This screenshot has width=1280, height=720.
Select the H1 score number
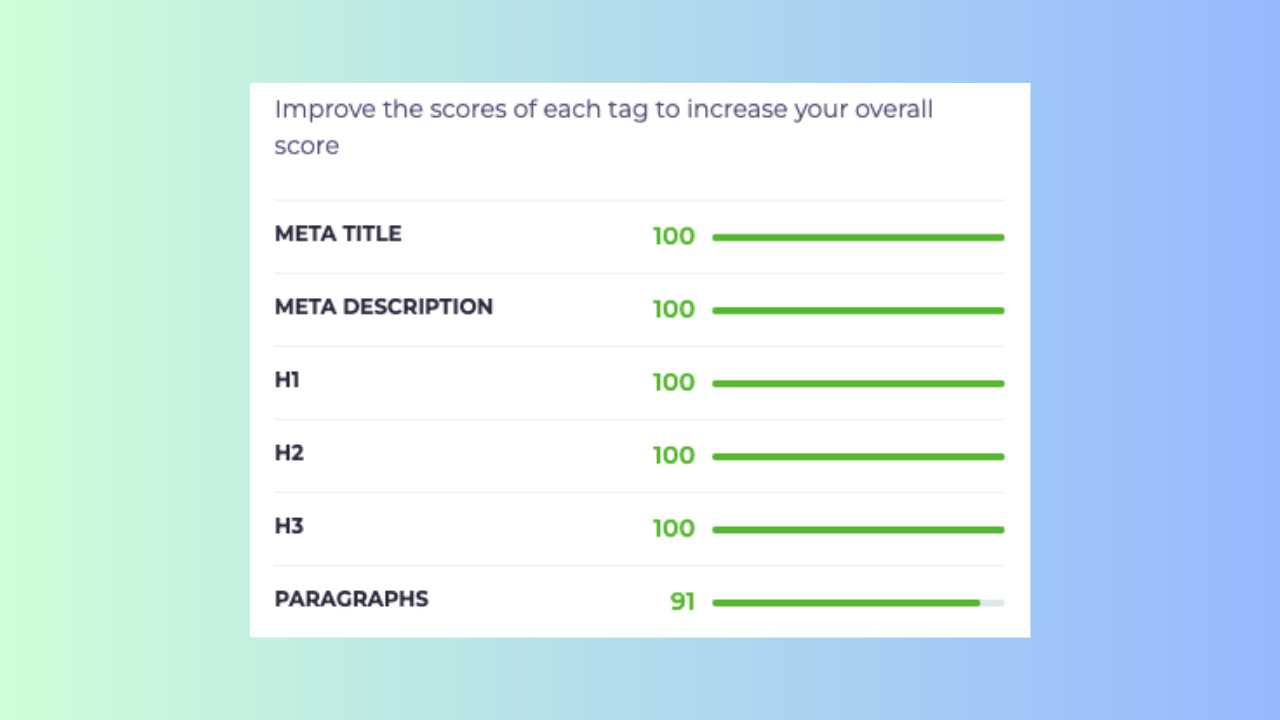tap(674, 383)
